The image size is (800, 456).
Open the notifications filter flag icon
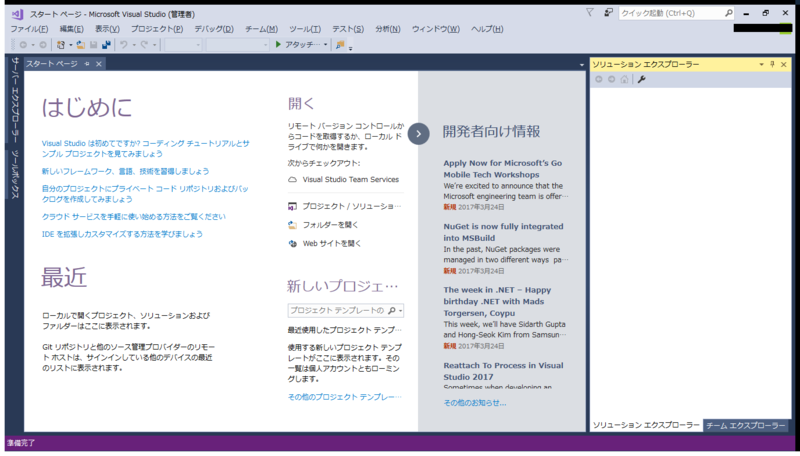(x=590, y=12)
